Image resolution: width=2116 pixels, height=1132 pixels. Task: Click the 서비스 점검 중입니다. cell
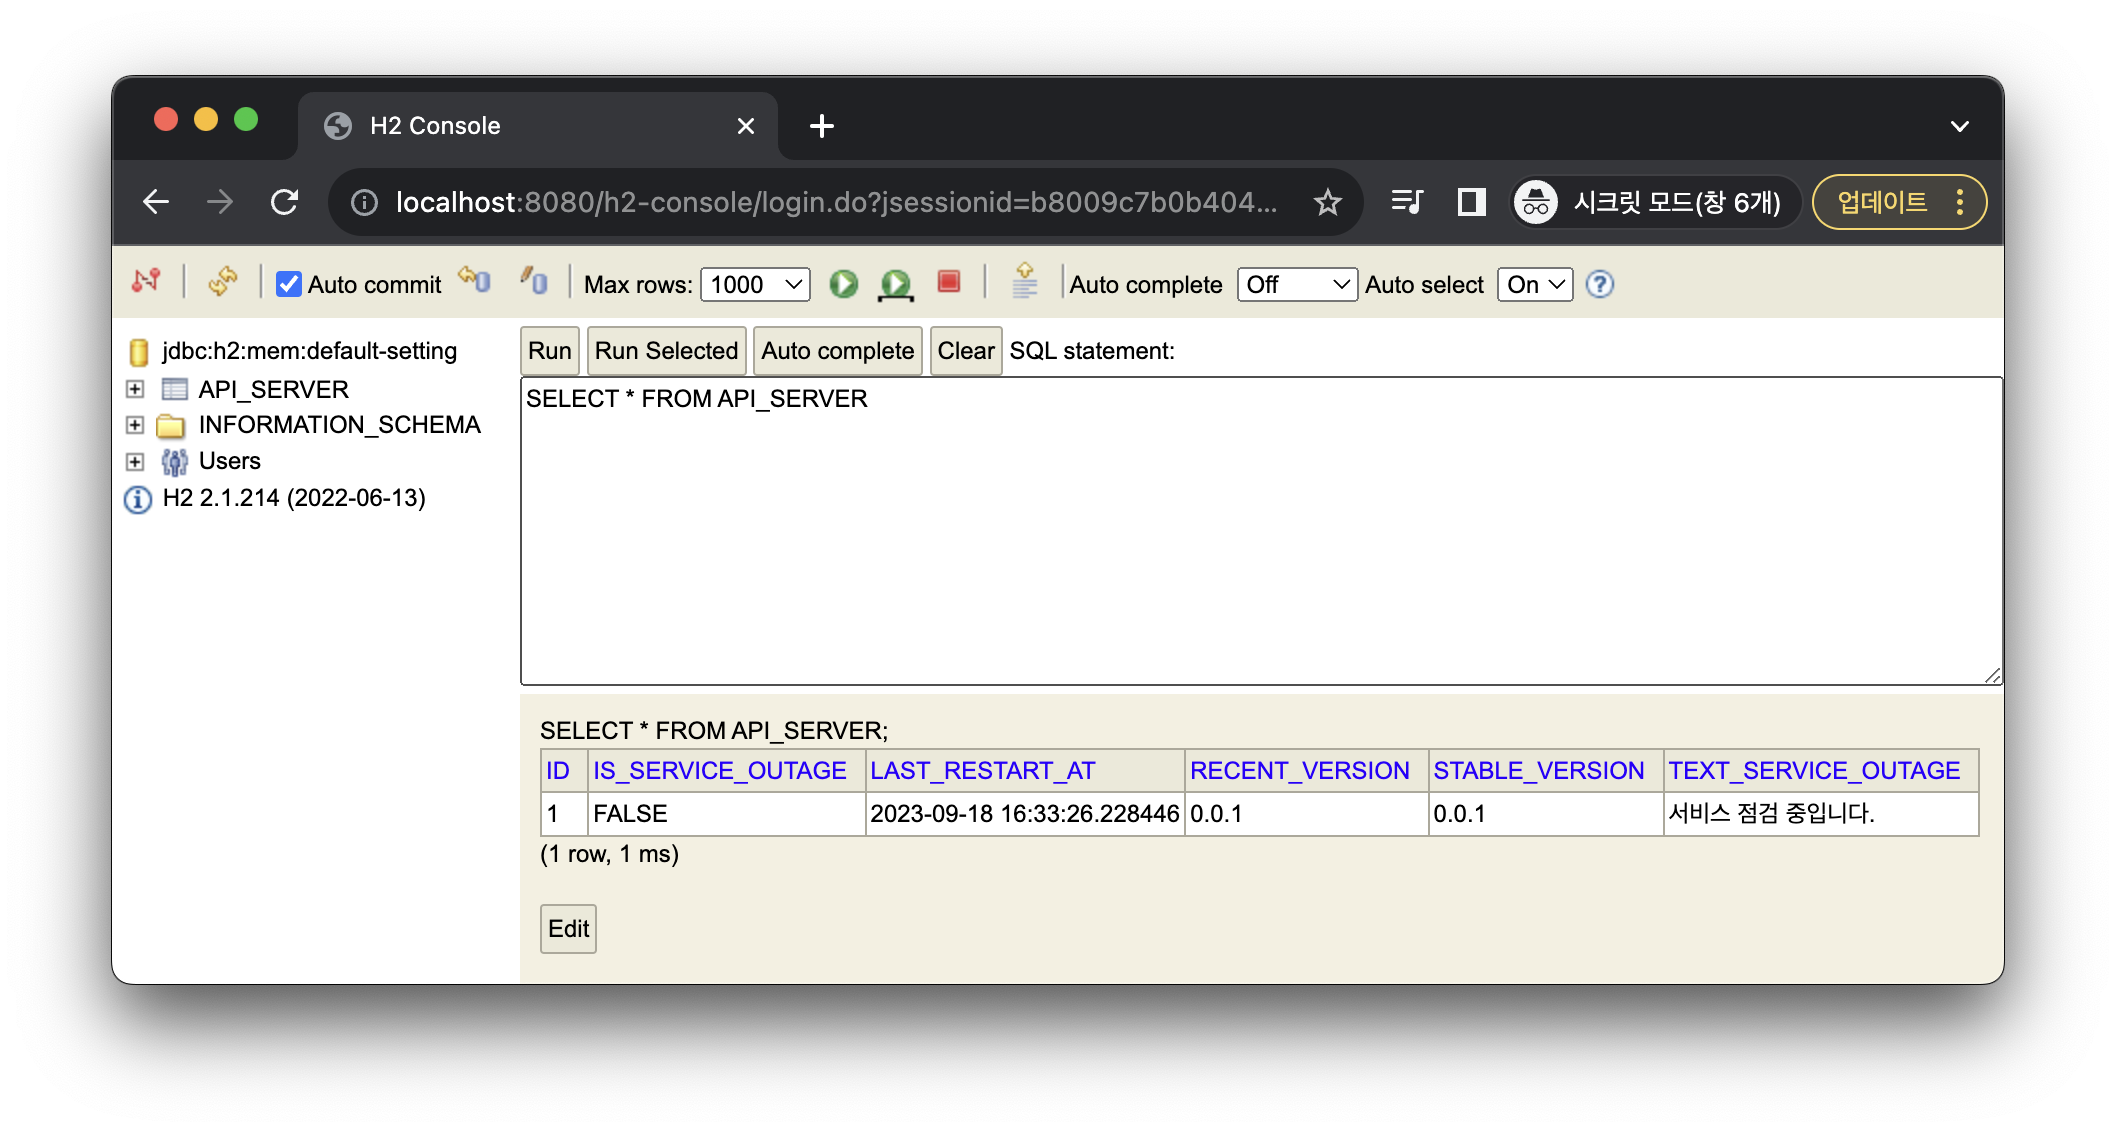1821,814
